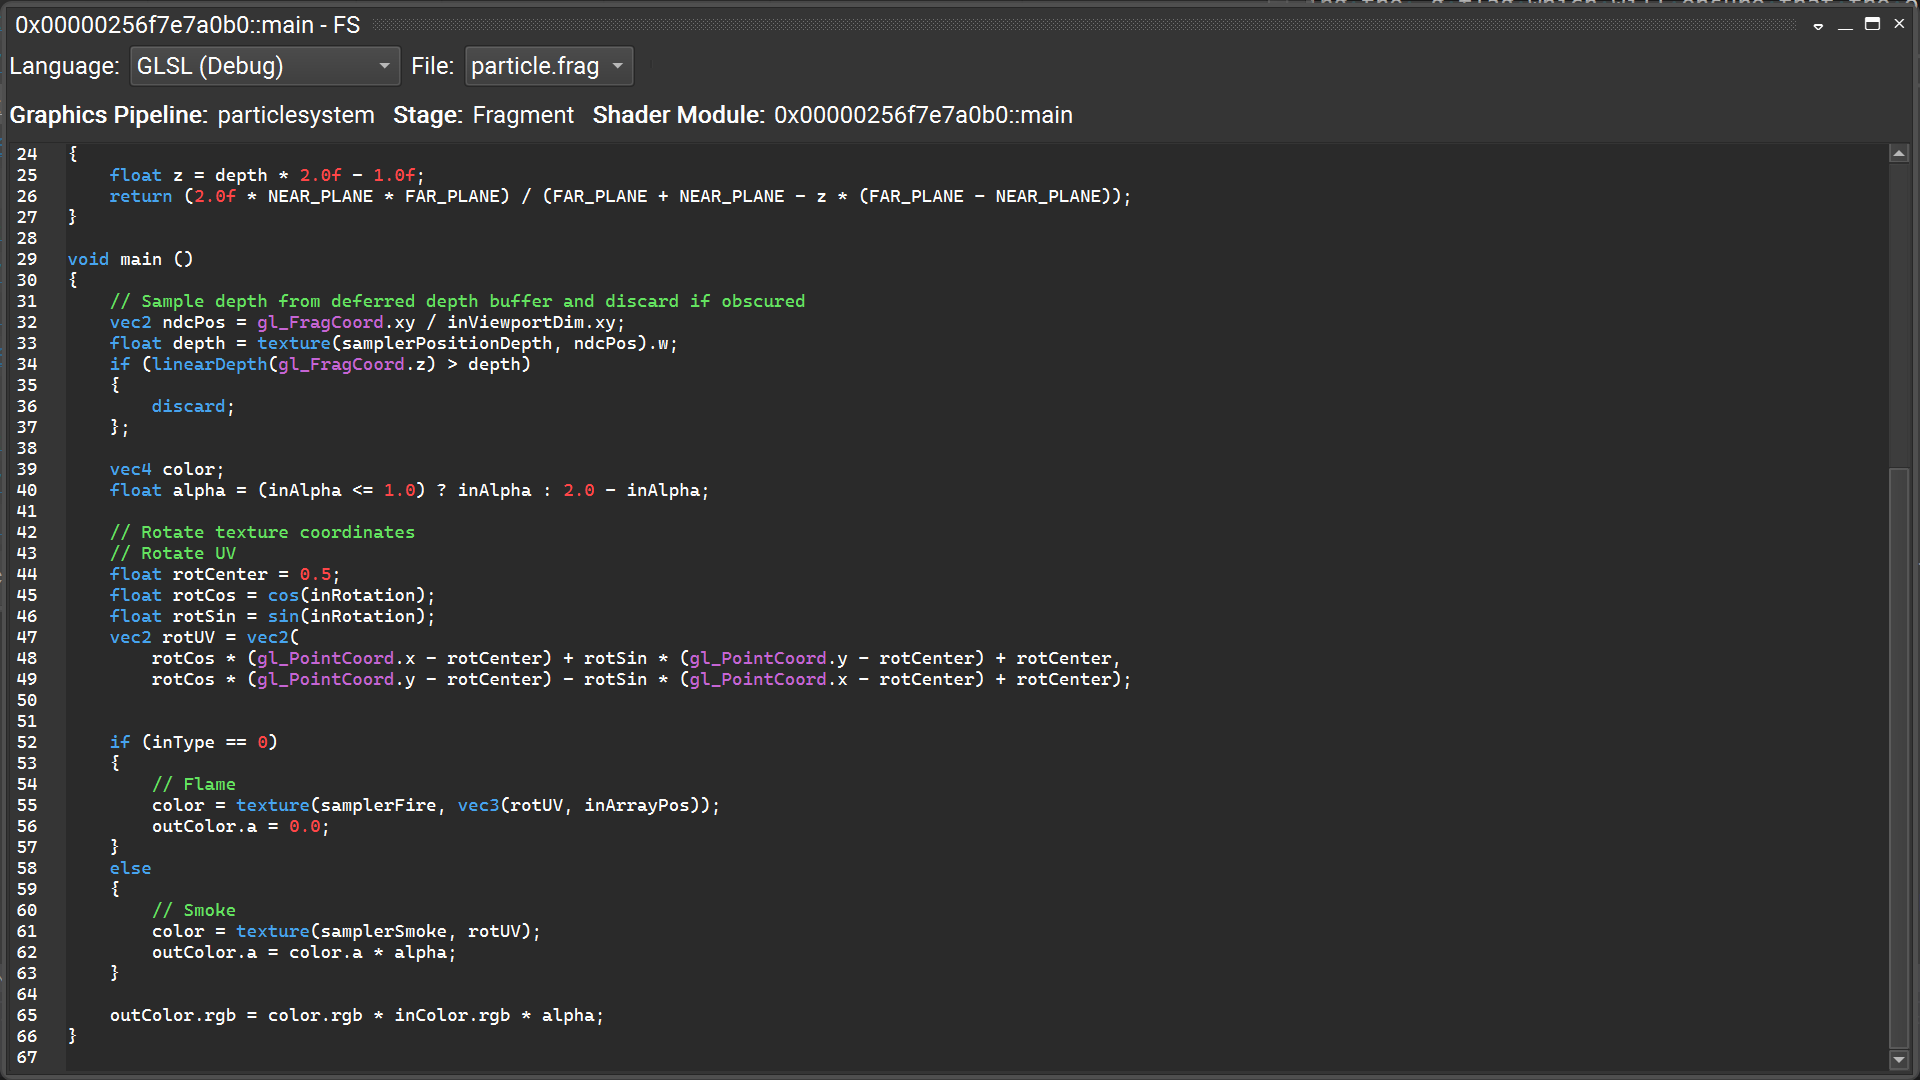Screen dimensions: 1920x1080
Task: Click the main function declaration on line 29
Action: click(x=130, y=259)
